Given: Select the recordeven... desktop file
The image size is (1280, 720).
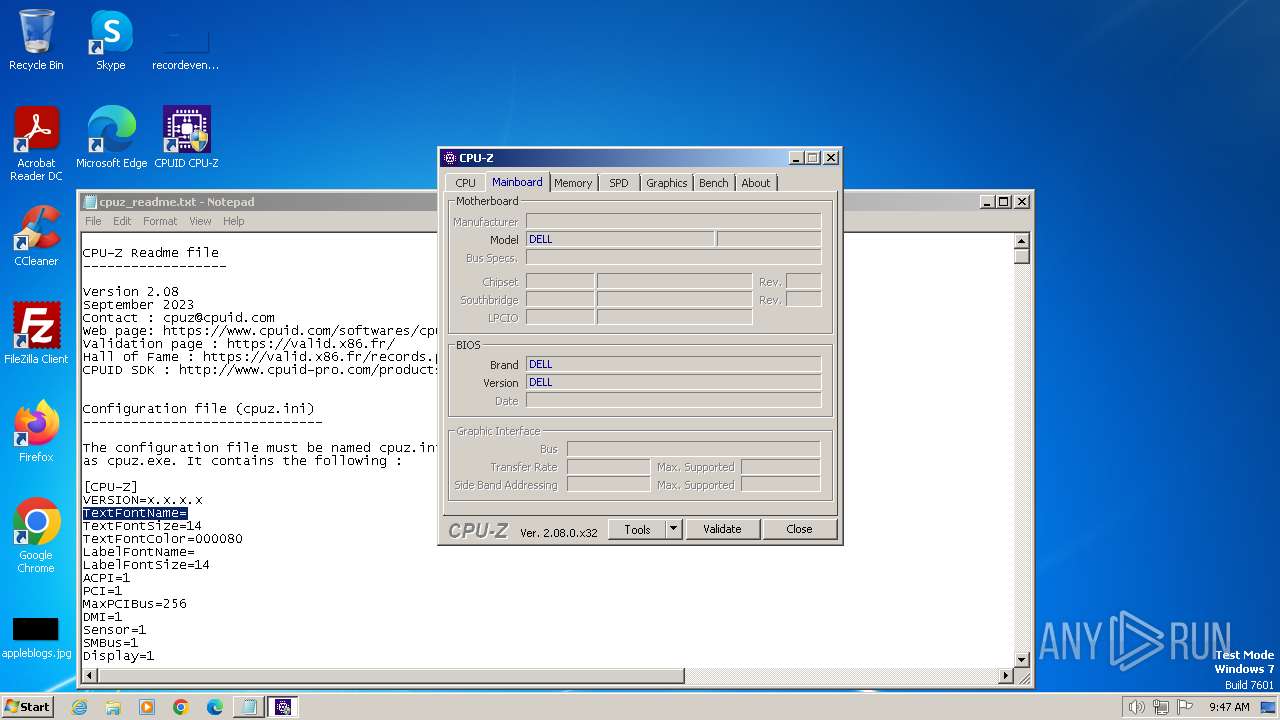Looking at the screenshot, I should click(186, 47).
